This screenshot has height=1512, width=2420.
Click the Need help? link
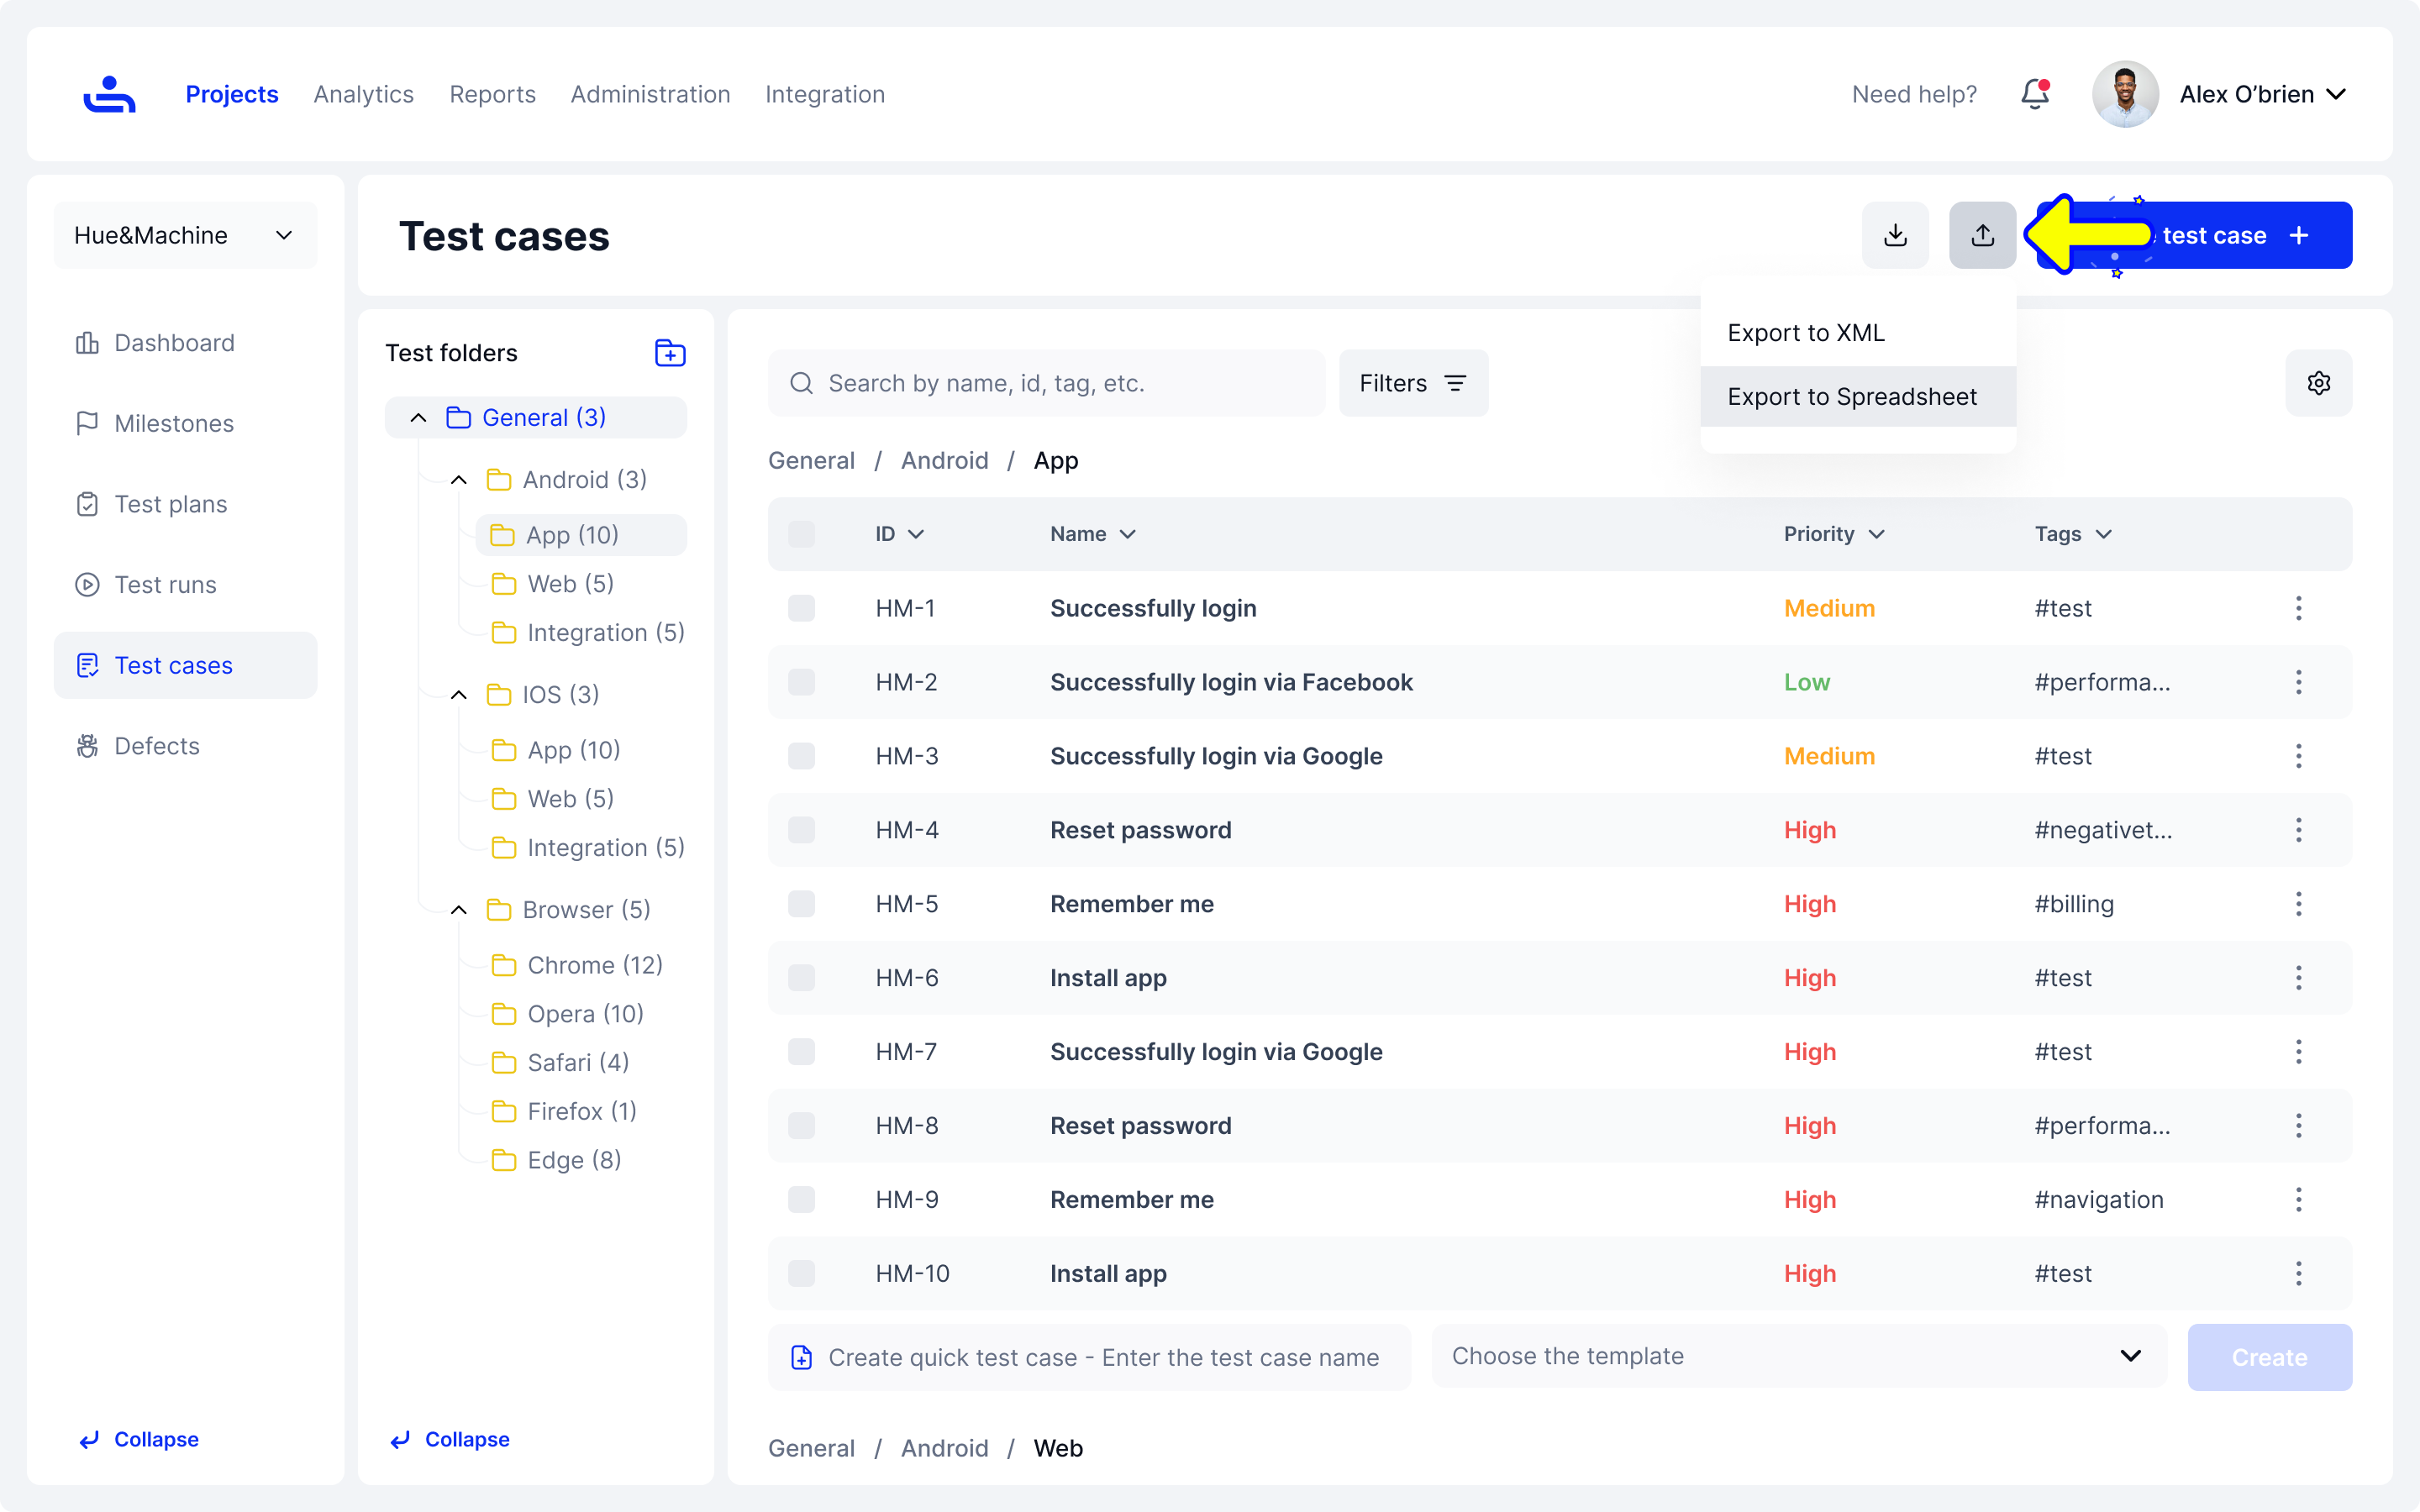click(1914, 94)
